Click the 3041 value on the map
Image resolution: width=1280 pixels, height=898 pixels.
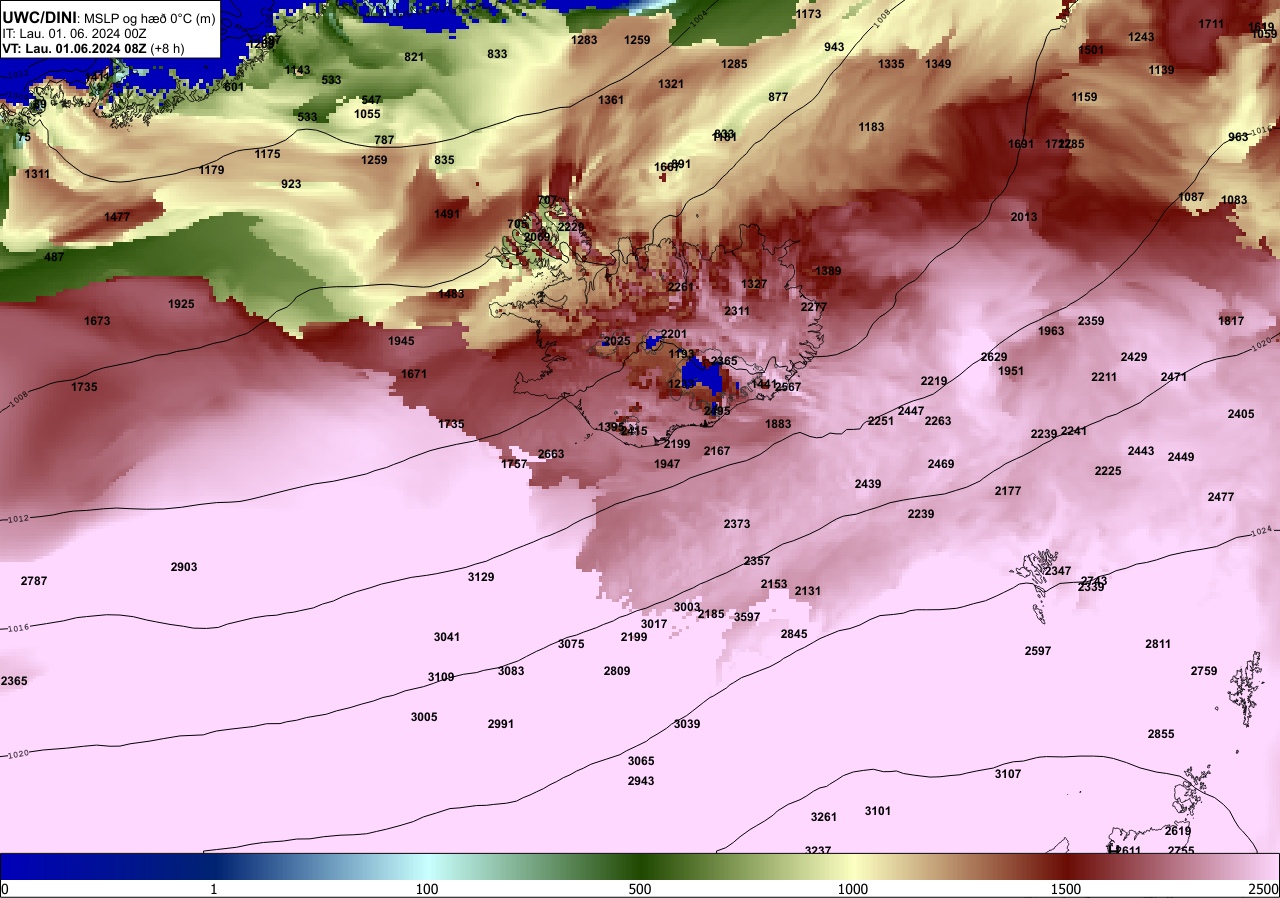447,637
